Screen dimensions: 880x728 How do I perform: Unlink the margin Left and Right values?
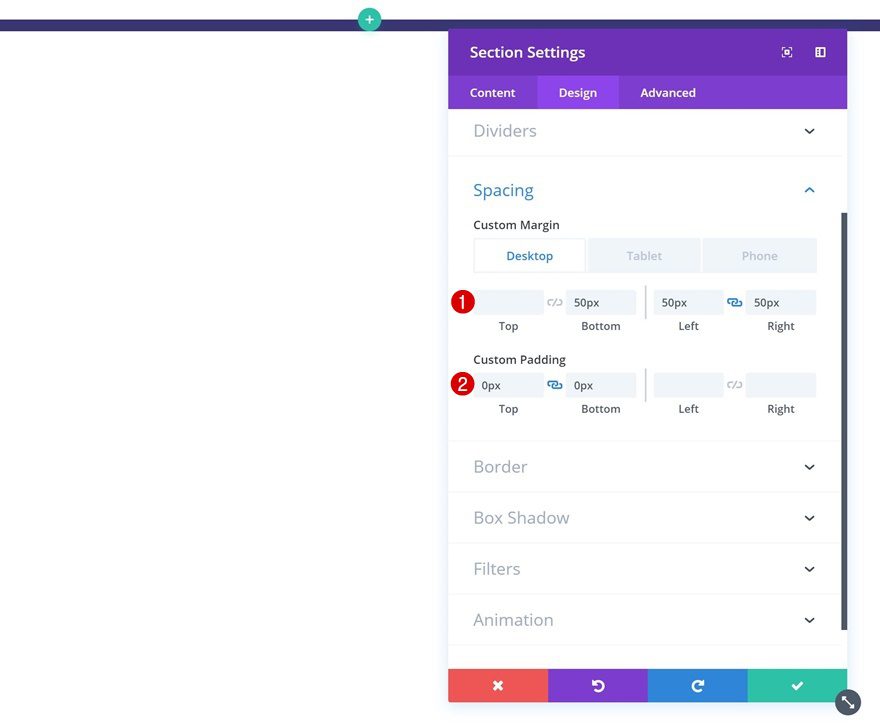[x=735, y=302]
